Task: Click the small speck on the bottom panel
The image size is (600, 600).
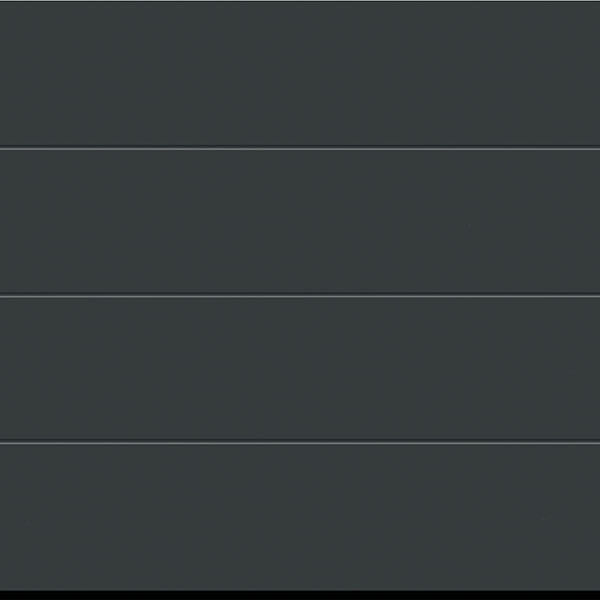Action: 544,519
